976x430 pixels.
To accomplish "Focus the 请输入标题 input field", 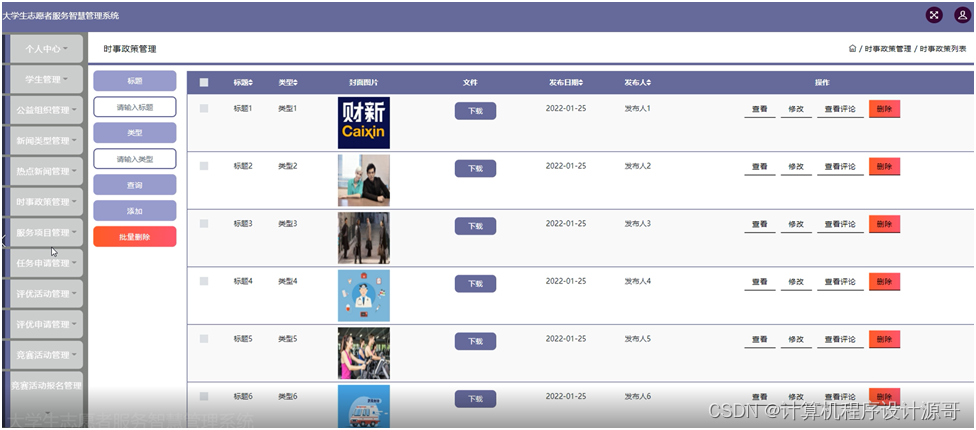I will click(x=134, y=107).
